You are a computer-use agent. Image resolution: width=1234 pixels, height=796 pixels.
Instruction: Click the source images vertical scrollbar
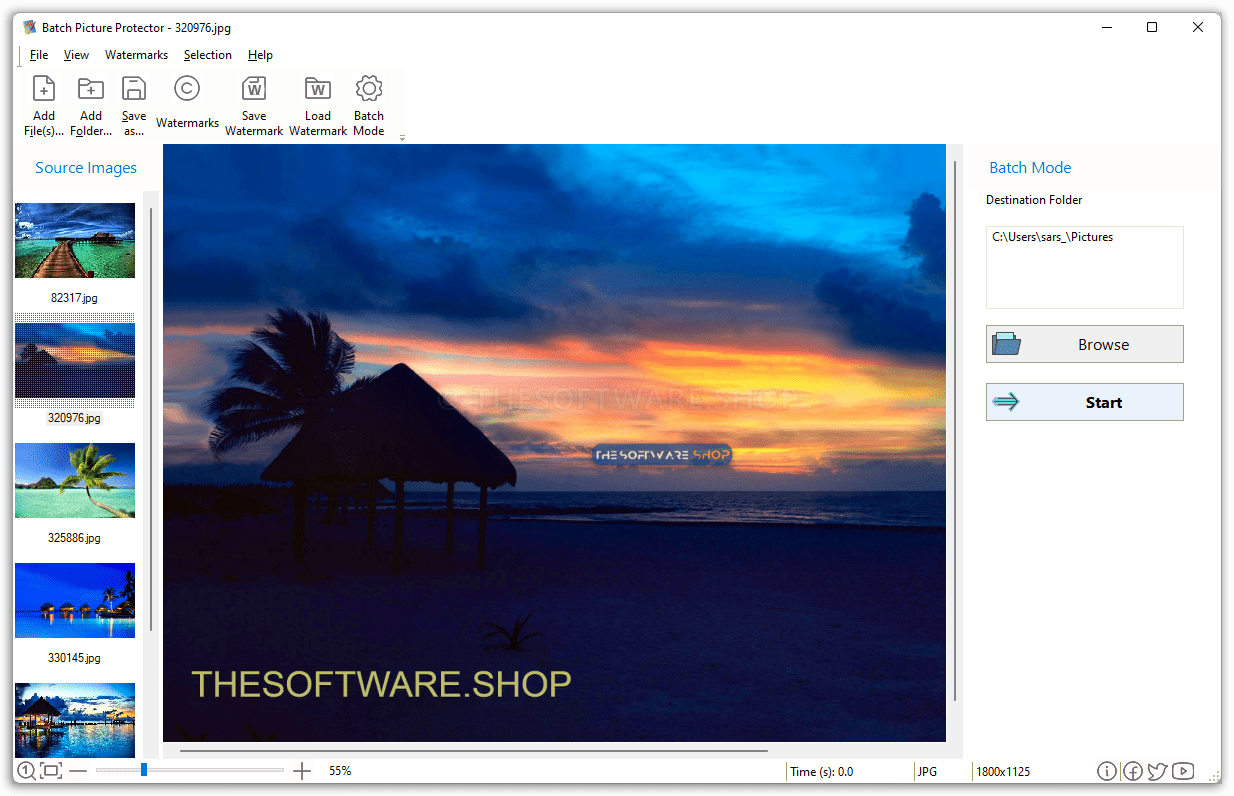click(151, 419)
